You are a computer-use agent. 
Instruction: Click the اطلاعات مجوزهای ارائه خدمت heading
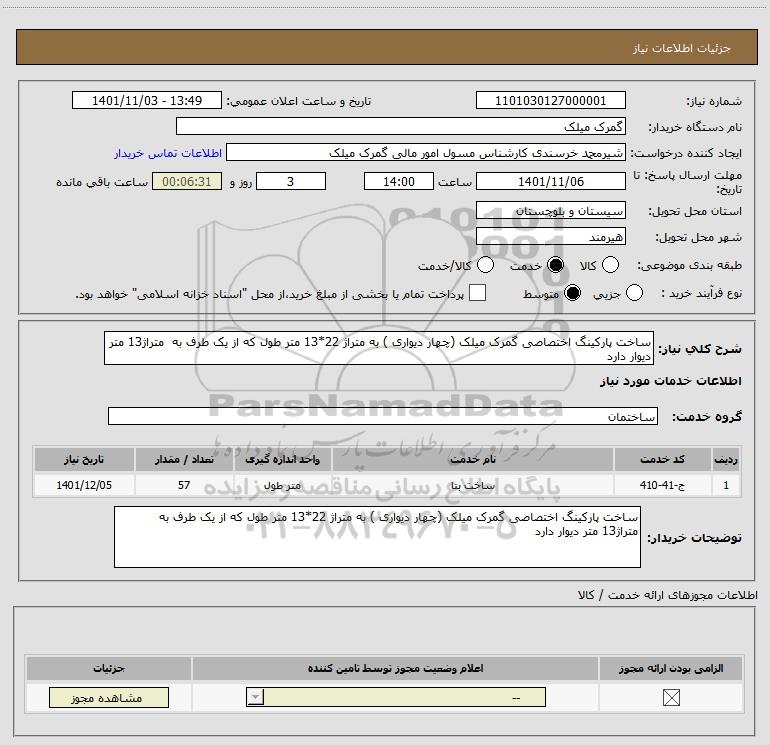tap(668, 595)
